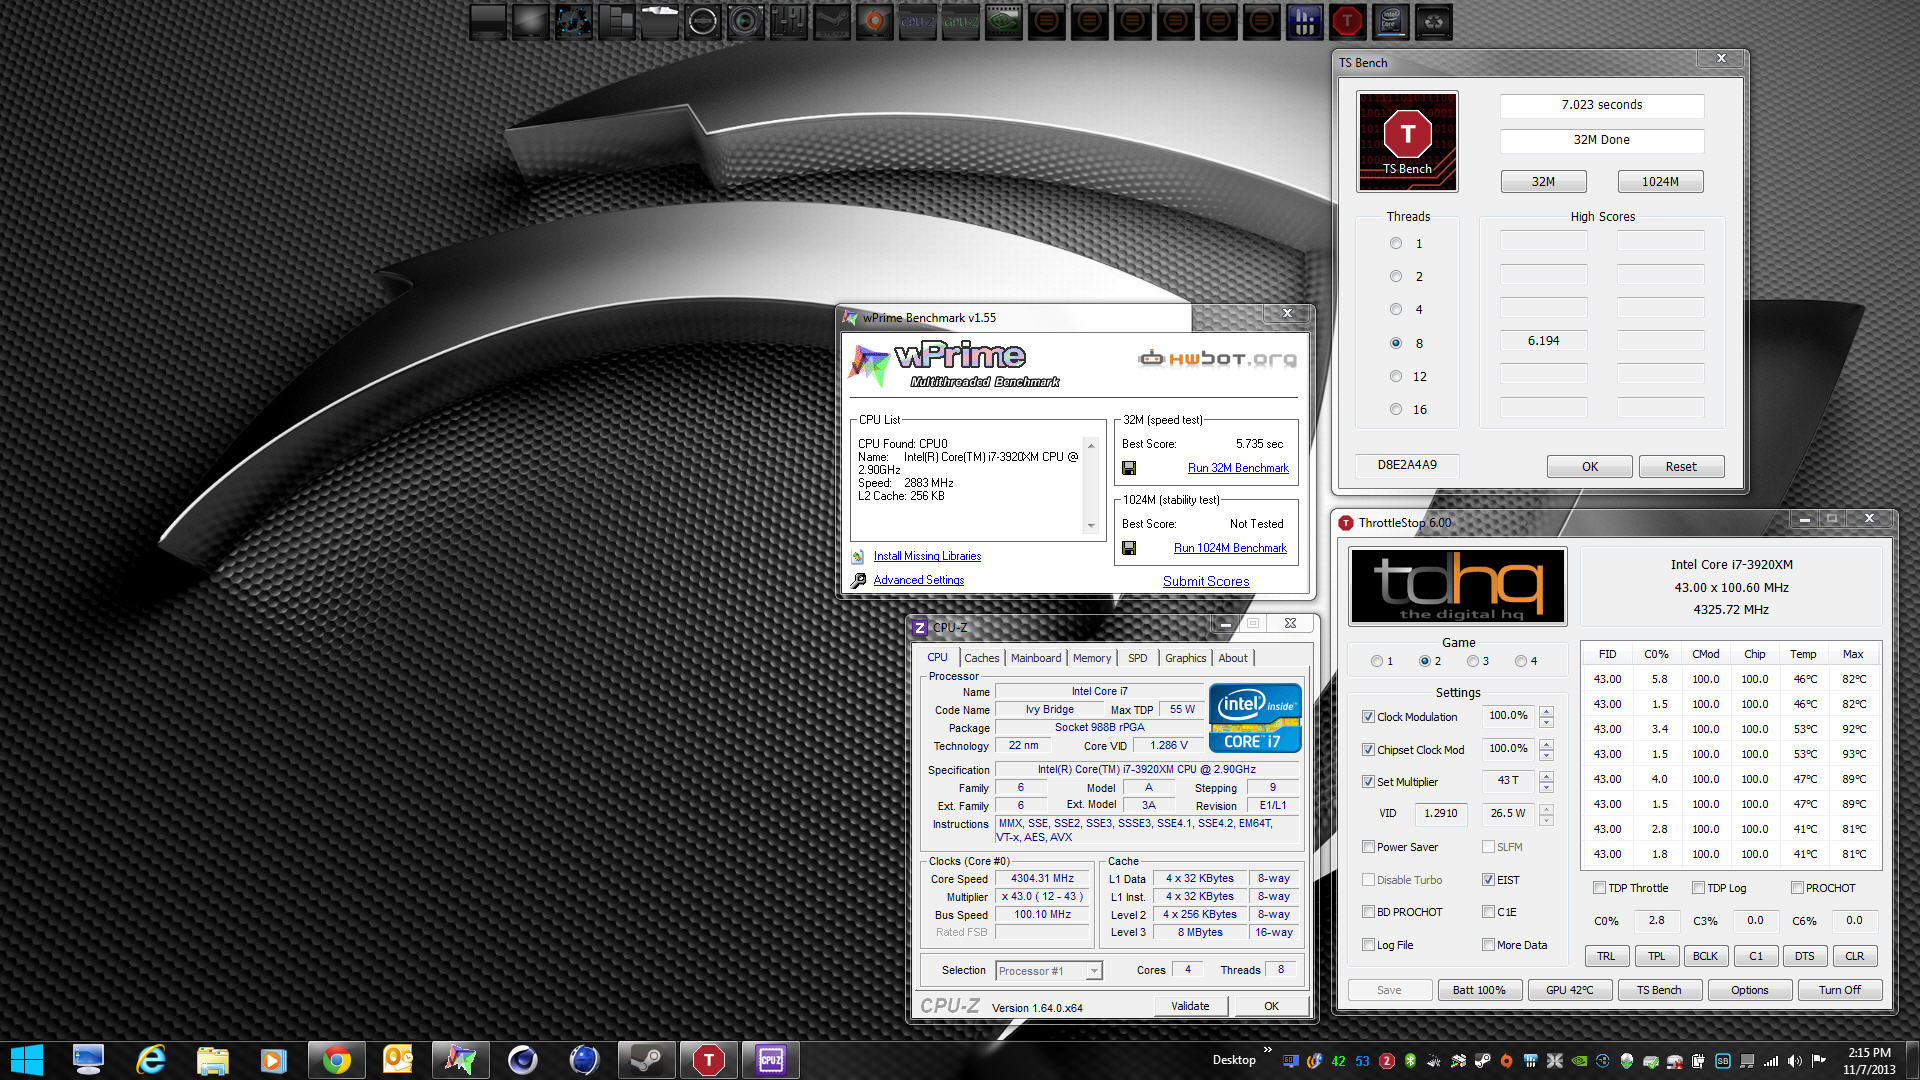
Task: Click Reset in TS Bench window
Action: (1681, 467)
